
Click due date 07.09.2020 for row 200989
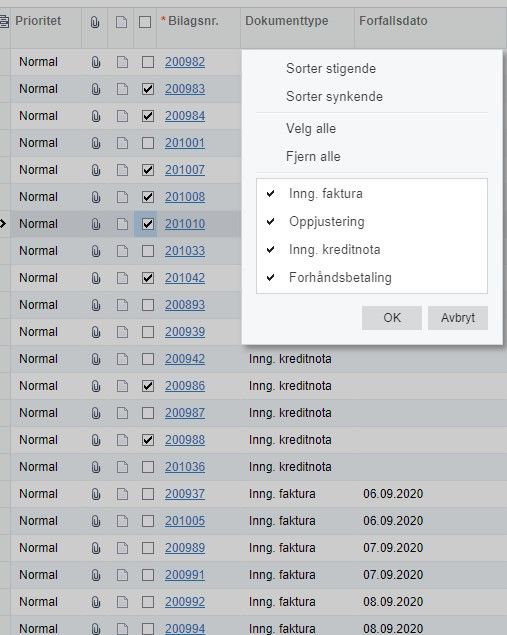click(393, 548)
